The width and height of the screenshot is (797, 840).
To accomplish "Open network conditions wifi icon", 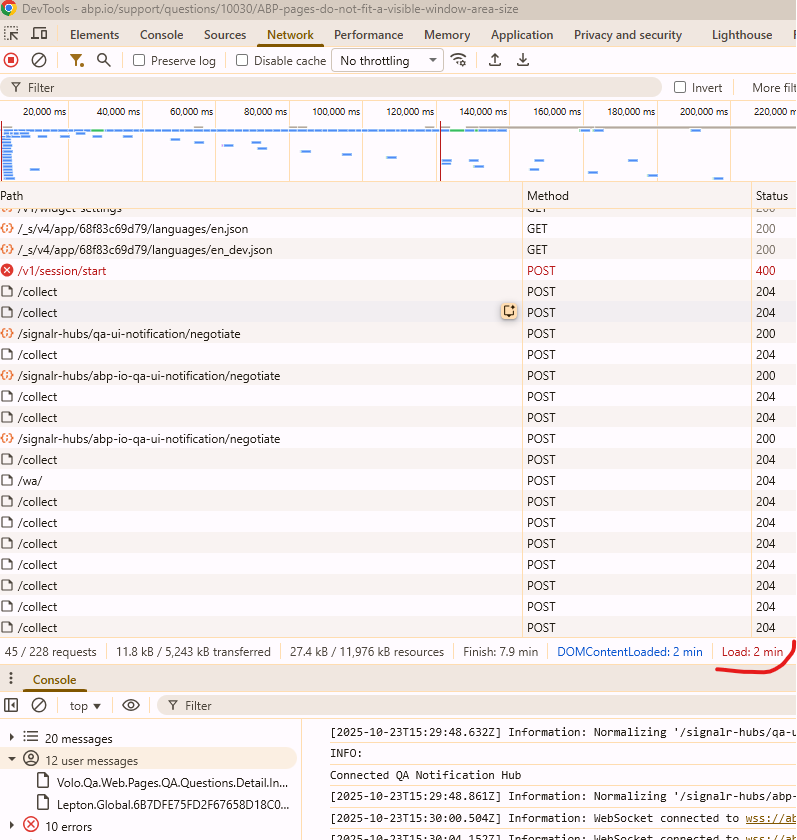I will (x=459, y=60).
